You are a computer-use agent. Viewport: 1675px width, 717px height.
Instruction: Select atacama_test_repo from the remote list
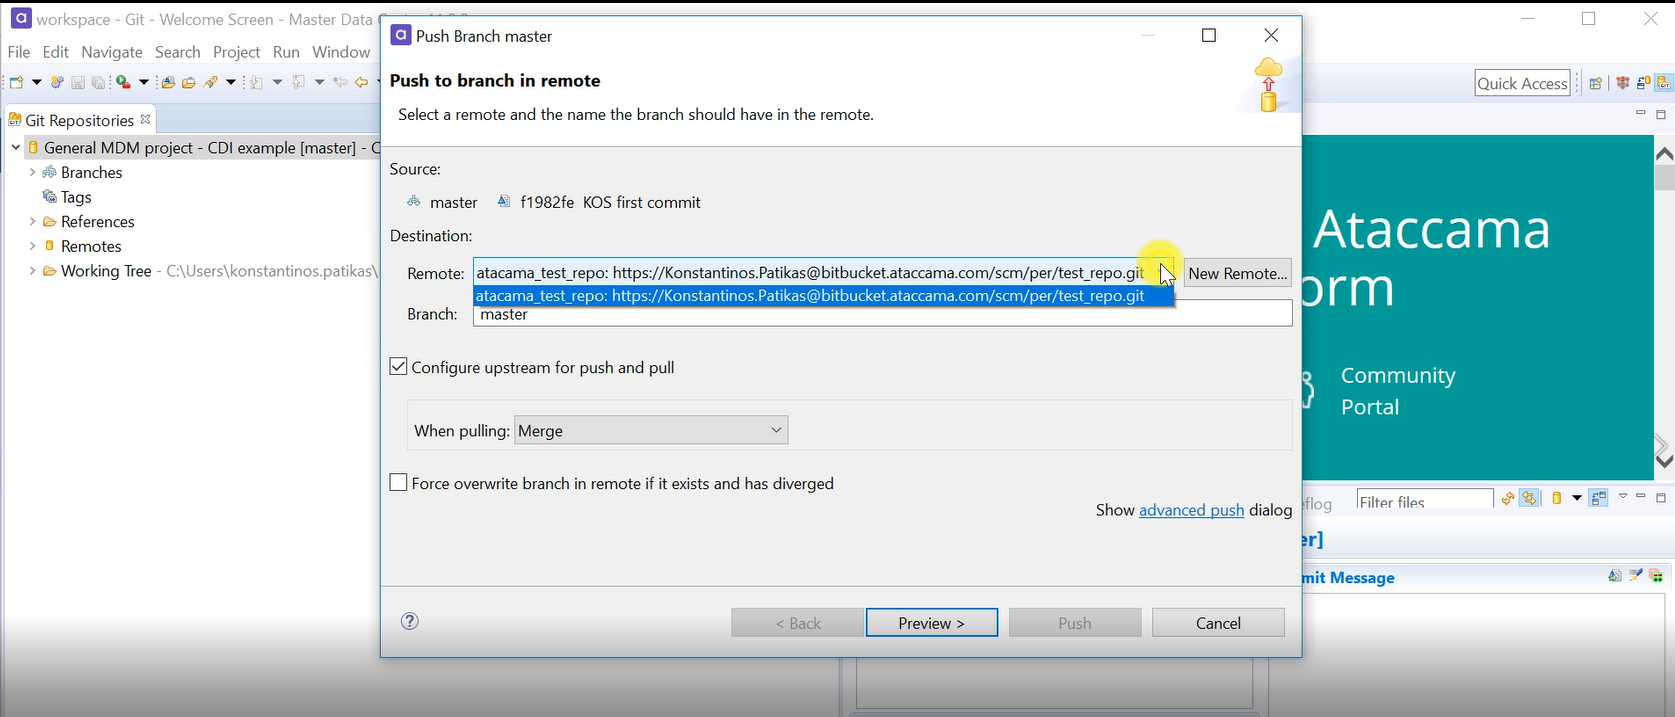(x=810, y=296)
